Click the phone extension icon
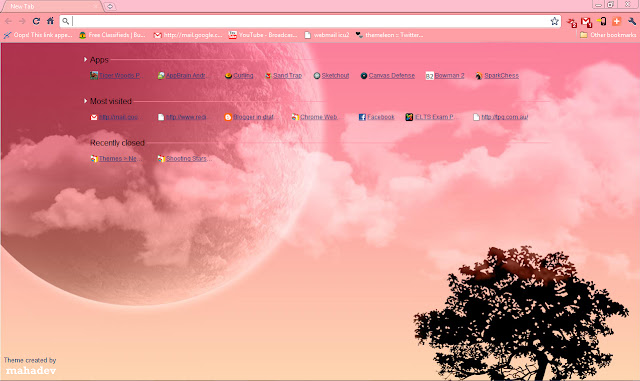 coord(602,21)
